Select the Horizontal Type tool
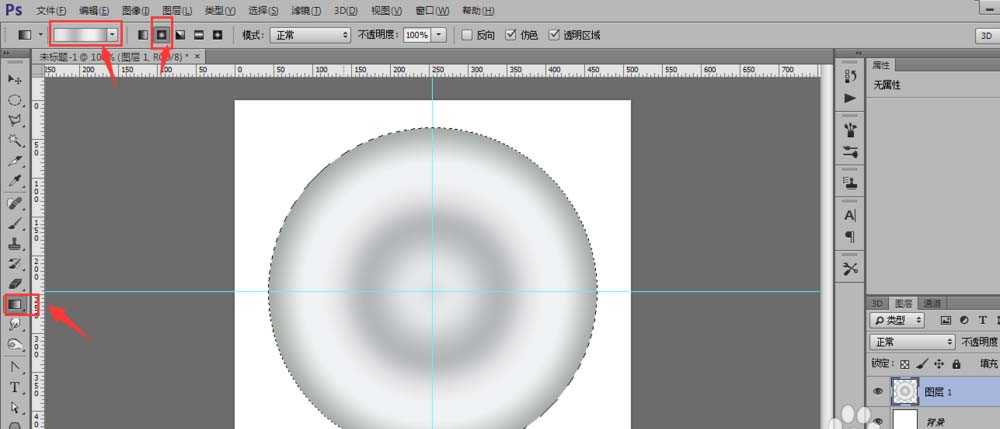 15,388
